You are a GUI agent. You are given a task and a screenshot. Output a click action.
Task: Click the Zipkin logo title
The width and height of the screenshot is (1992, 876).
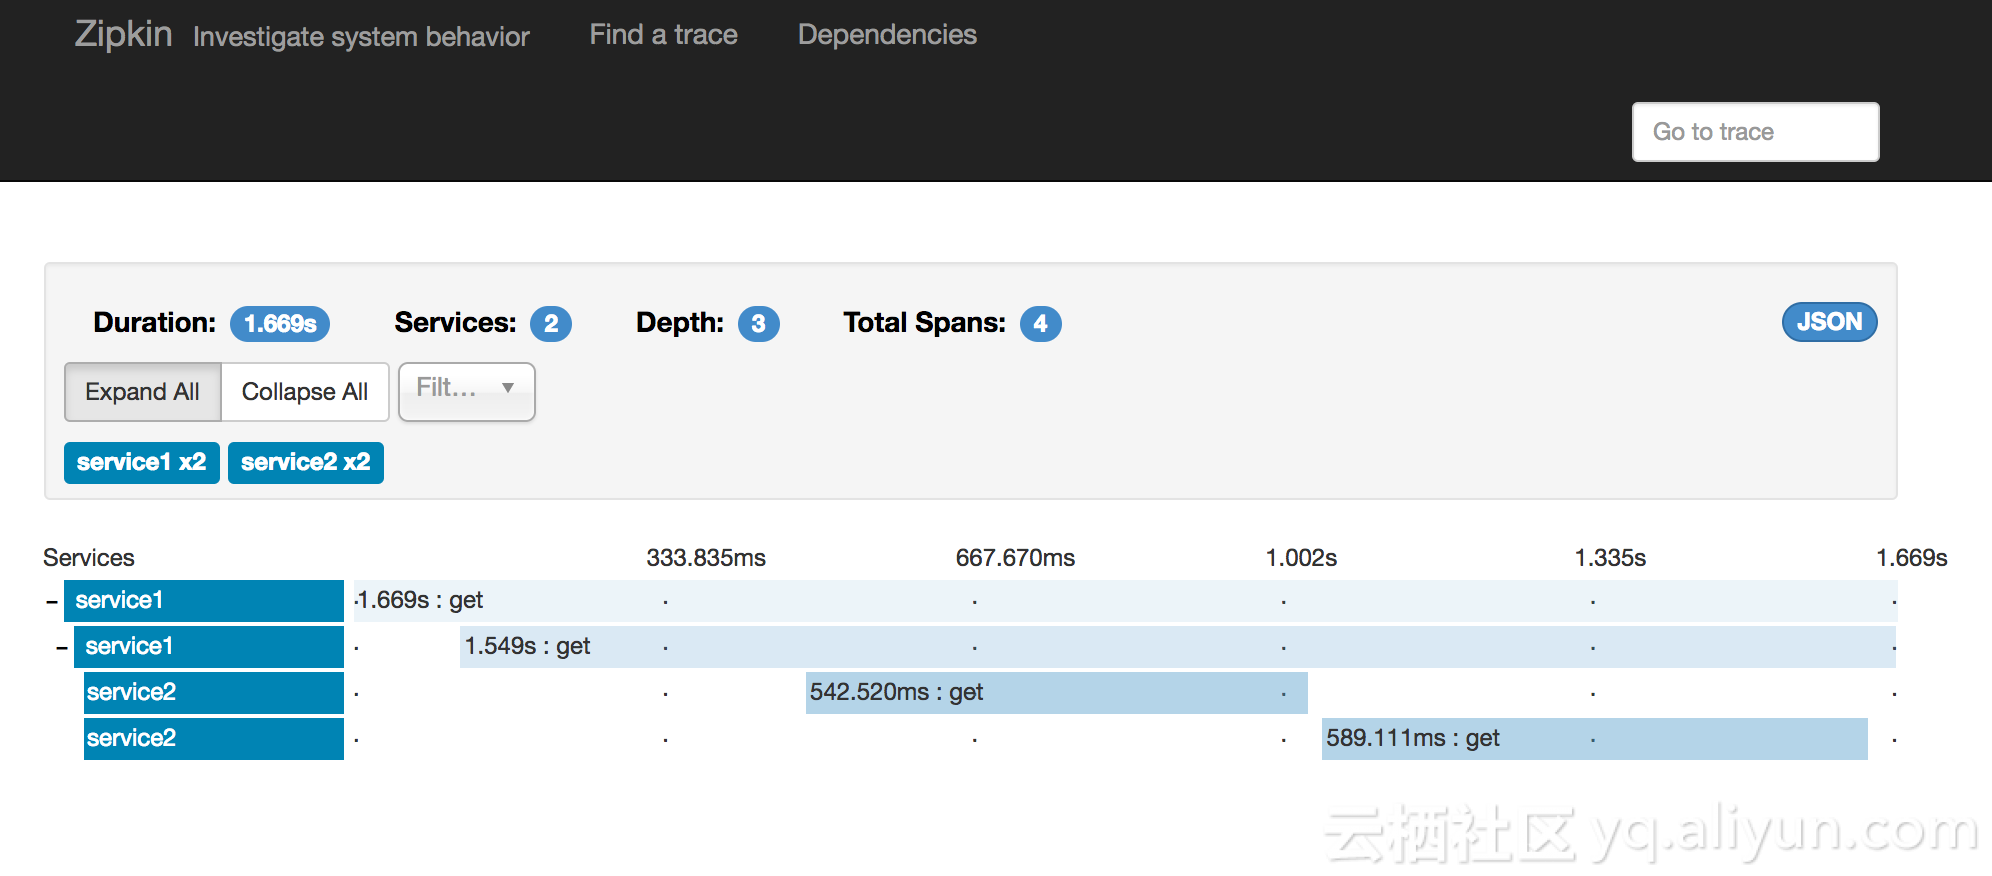pos(123,34)
